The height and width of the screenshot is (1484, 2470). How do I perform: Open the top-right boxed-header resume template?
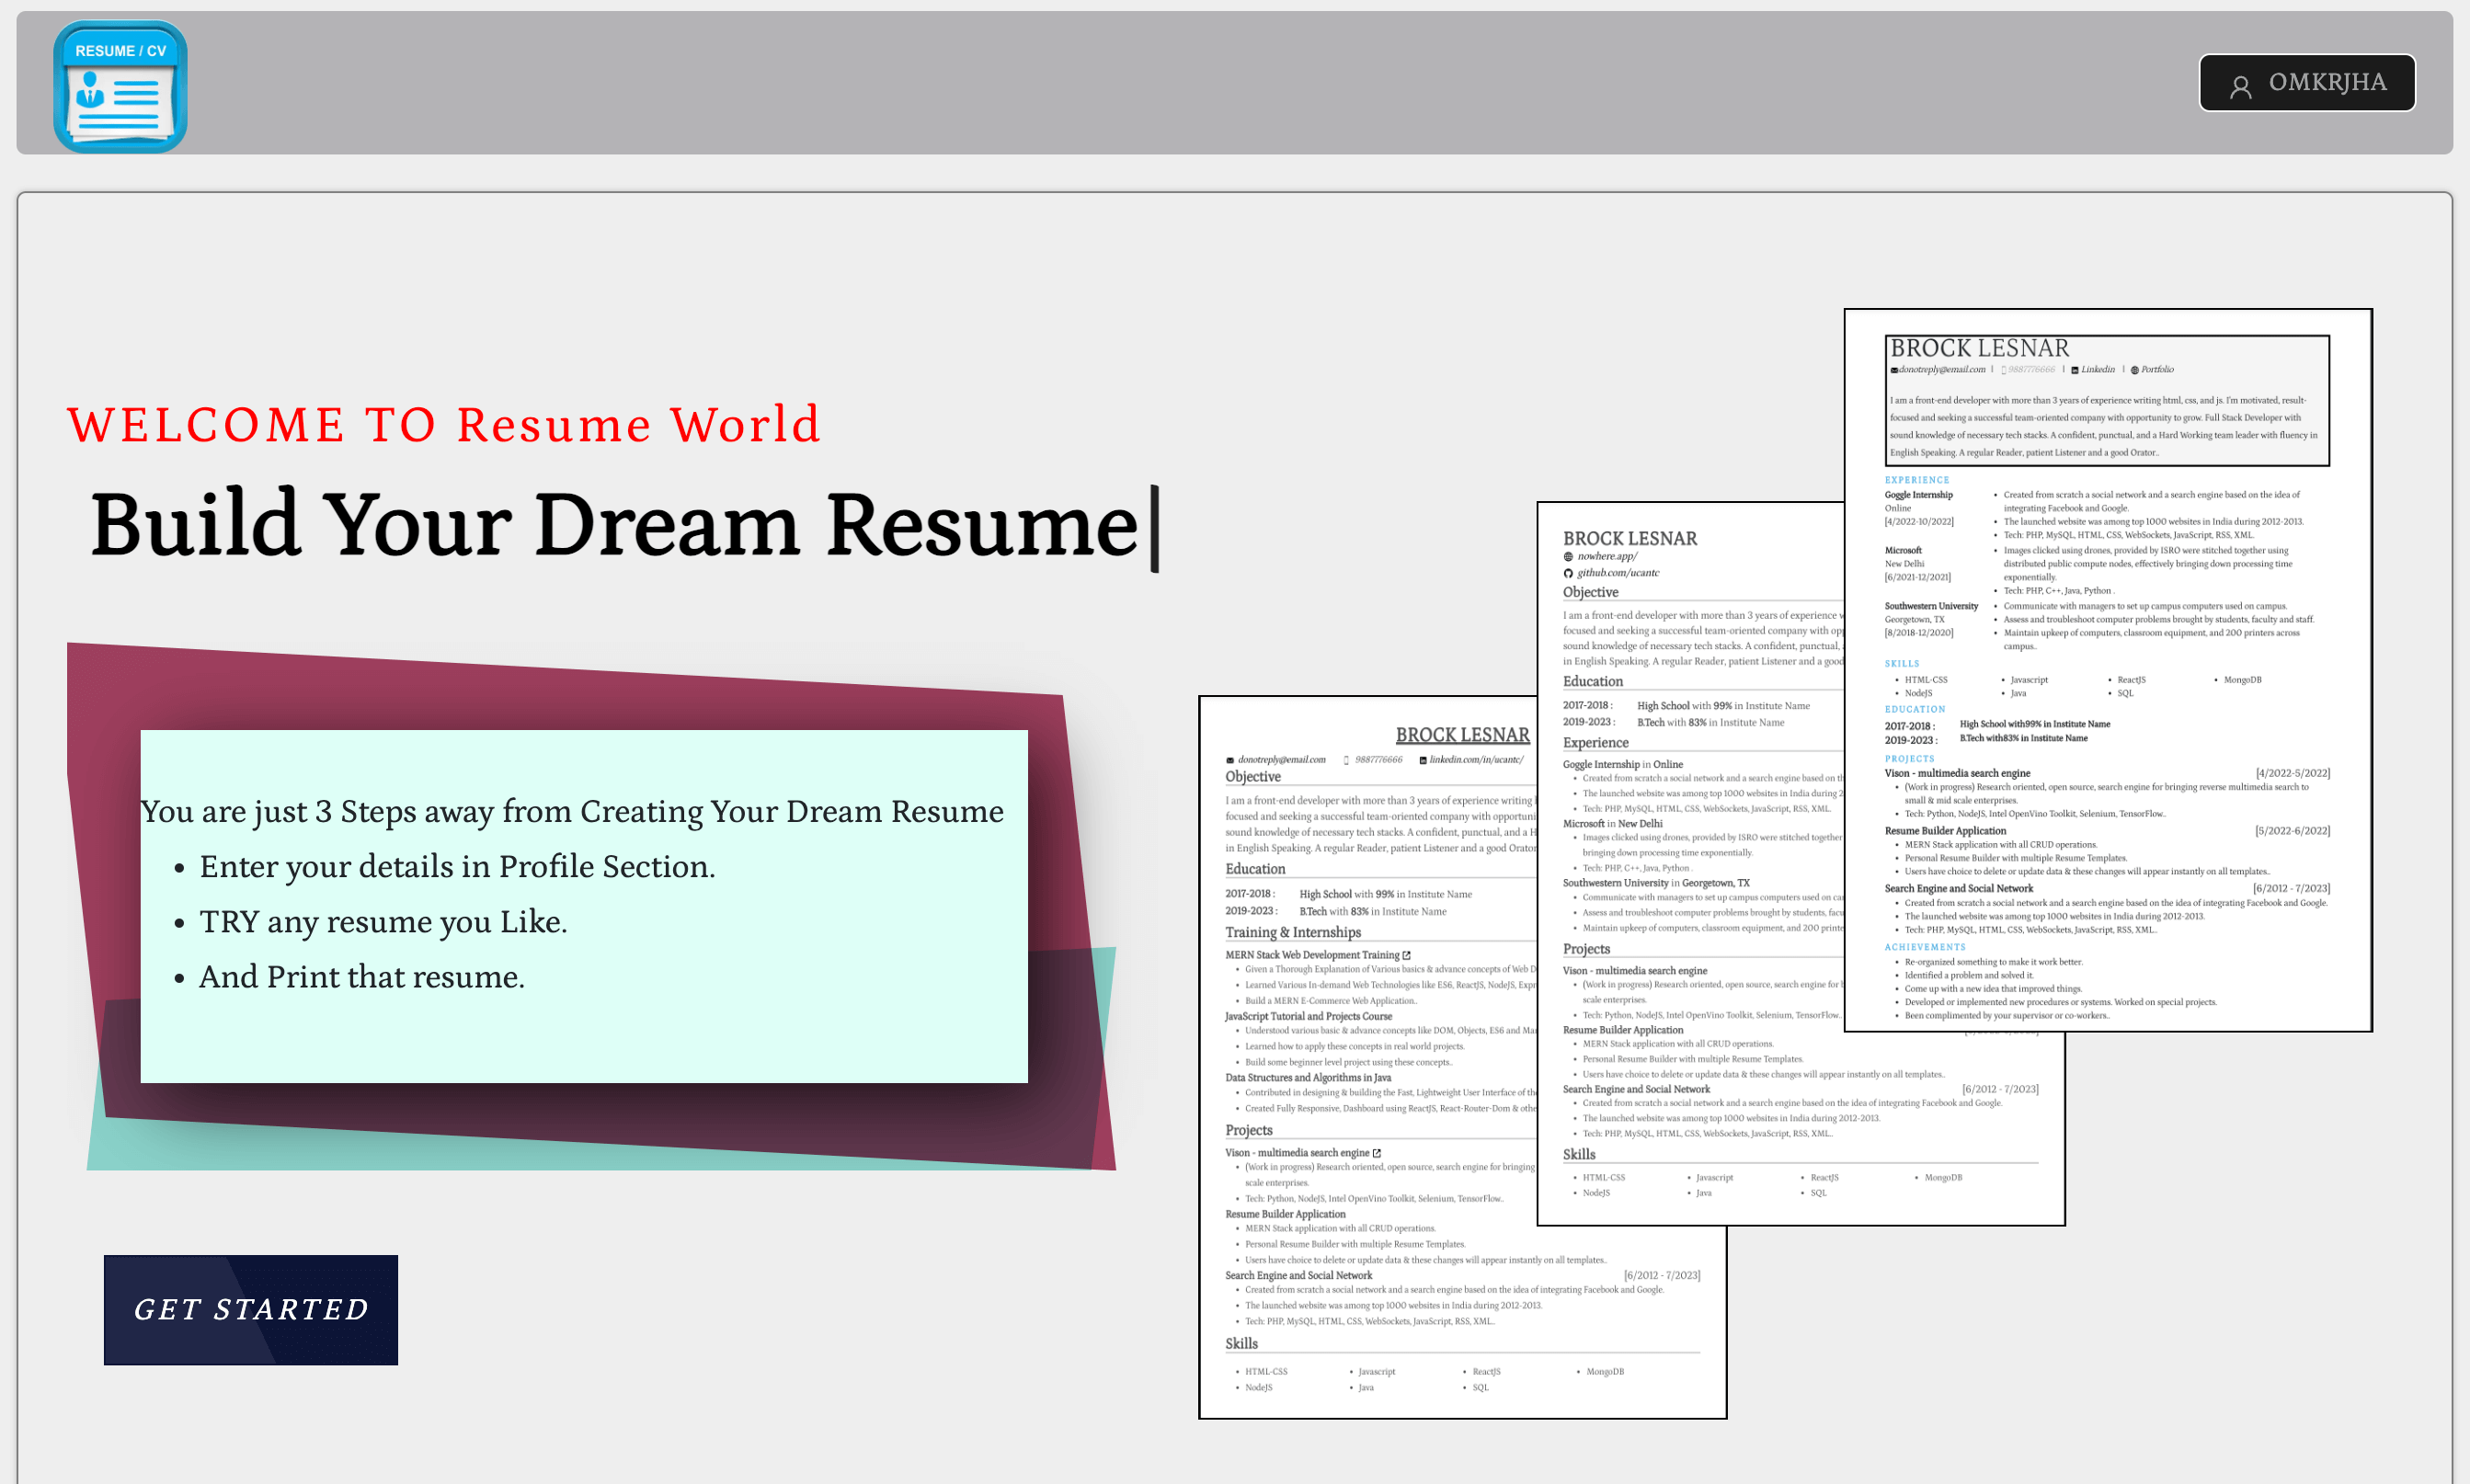pyautogui.click(x=2107, y=670)
